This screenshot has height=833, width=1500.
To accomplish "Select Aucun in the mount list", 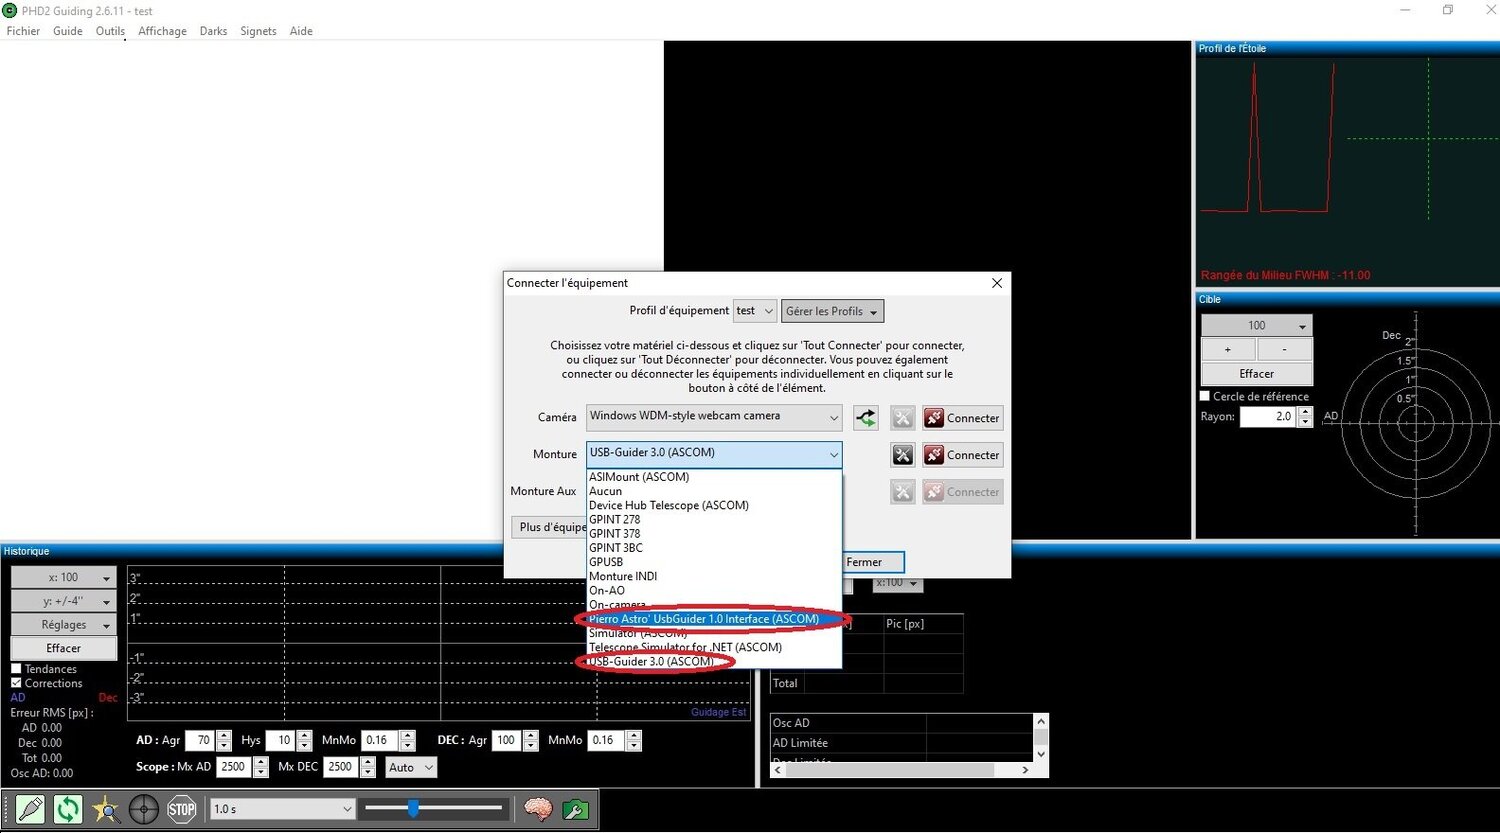I will tap(714, 491).
